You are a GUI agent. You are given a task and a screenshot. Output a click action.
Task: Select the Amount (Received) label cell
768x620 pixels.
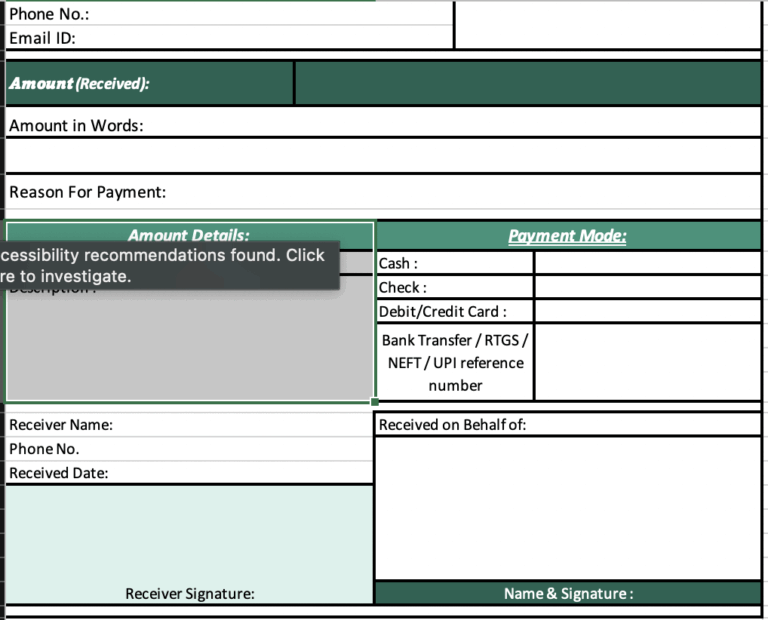(x=149, y=83)
